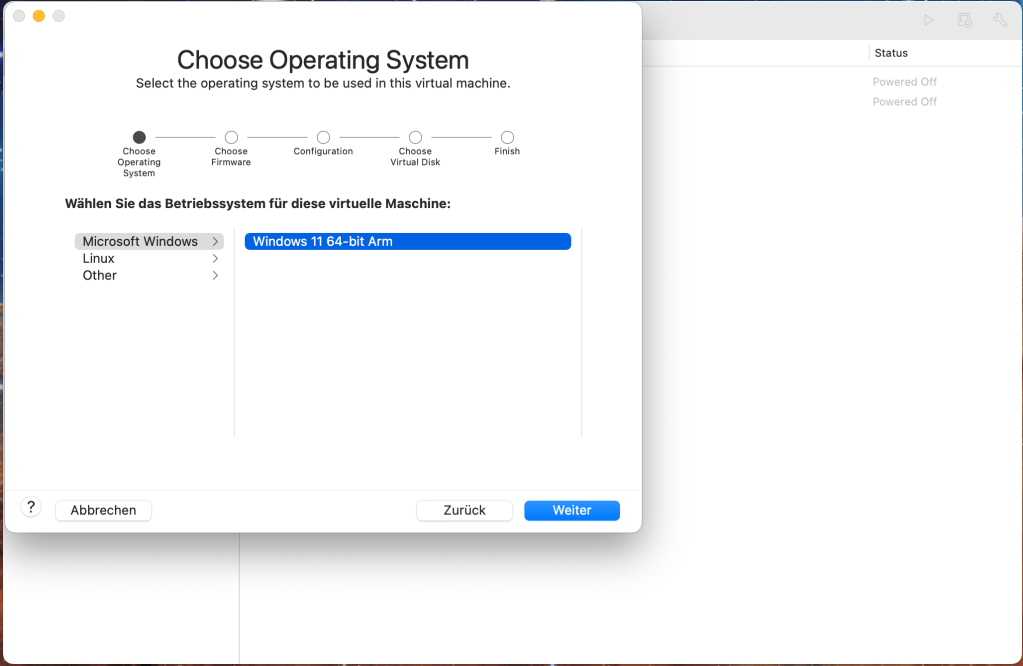Expand the Linux category chevron

pyautogui.click(x=215, y=258)
